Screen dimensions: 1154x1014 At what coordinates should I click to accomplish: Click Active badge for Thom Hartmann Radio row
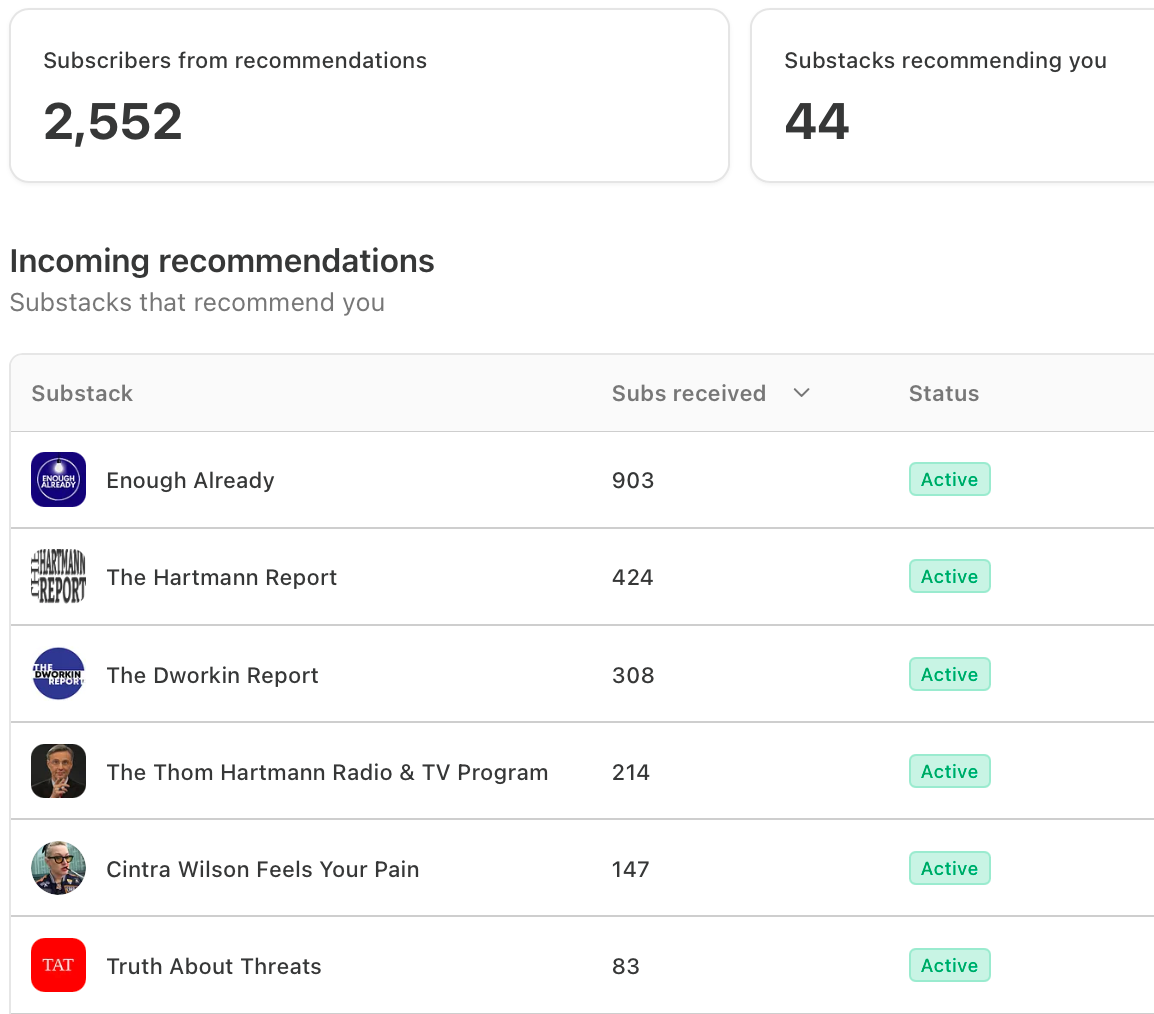pos(949,771)
